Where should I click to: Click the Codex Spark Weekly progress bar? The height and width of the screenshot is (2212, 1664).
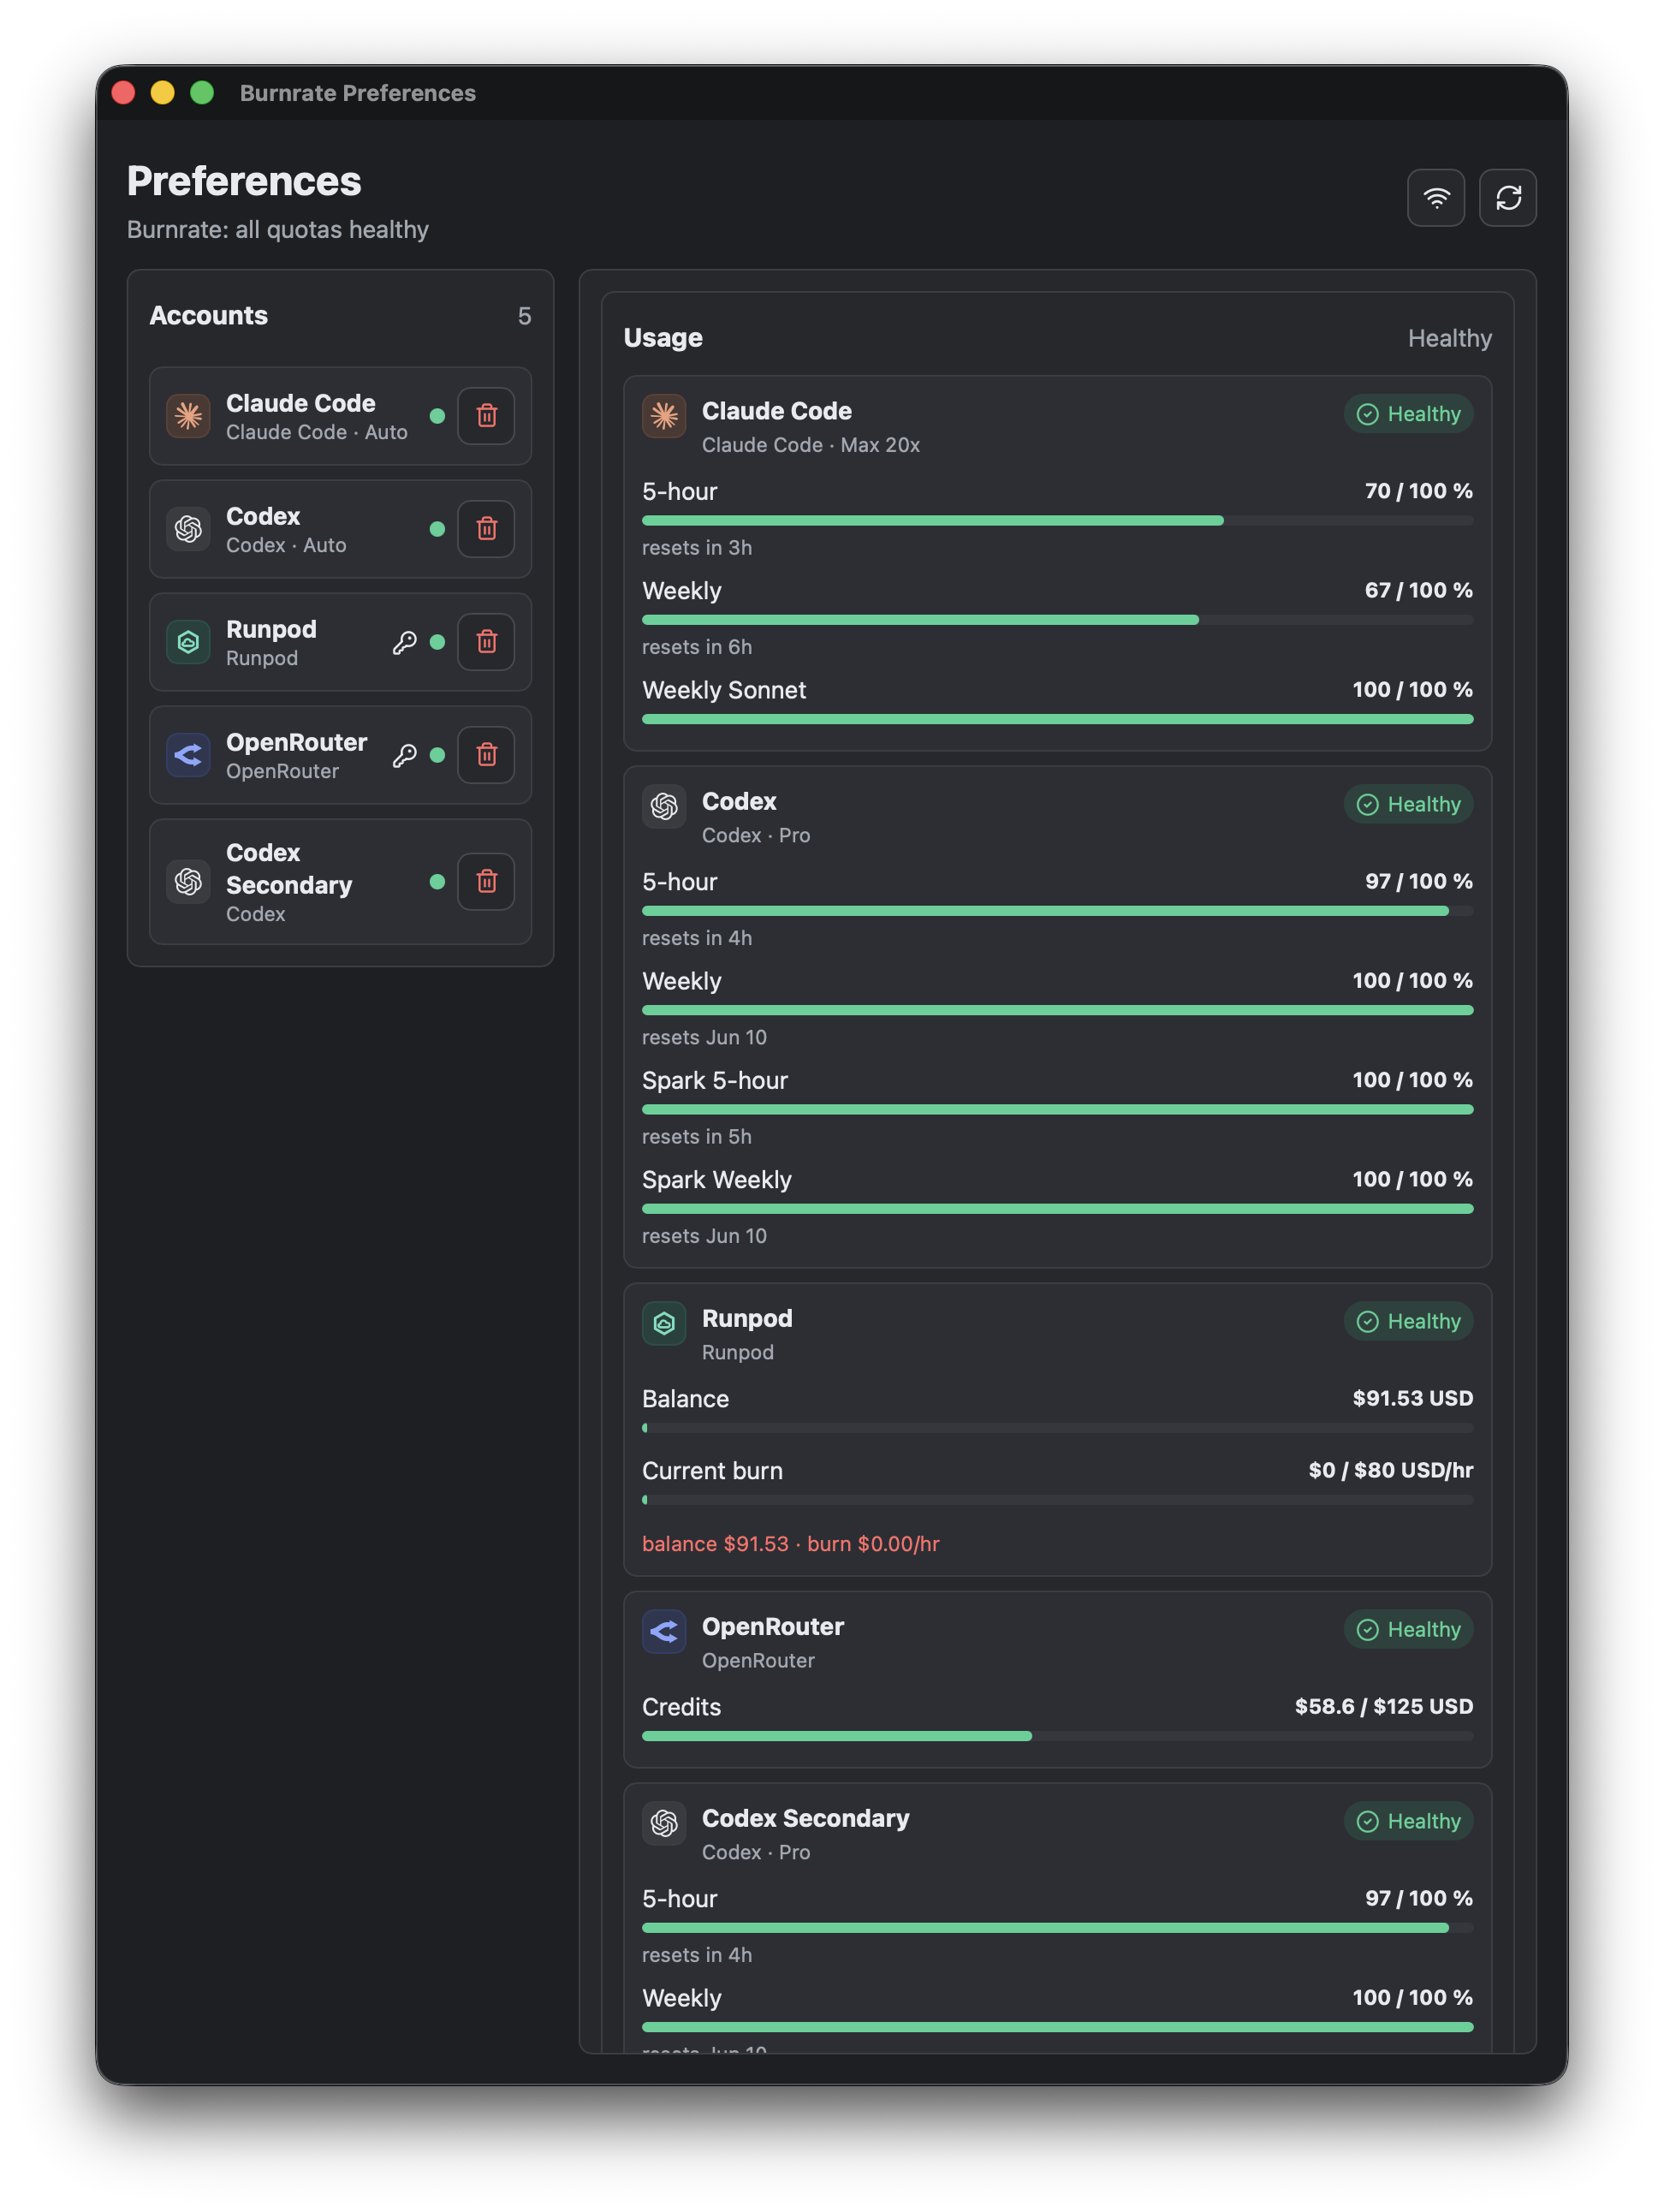[1057, 1210]
